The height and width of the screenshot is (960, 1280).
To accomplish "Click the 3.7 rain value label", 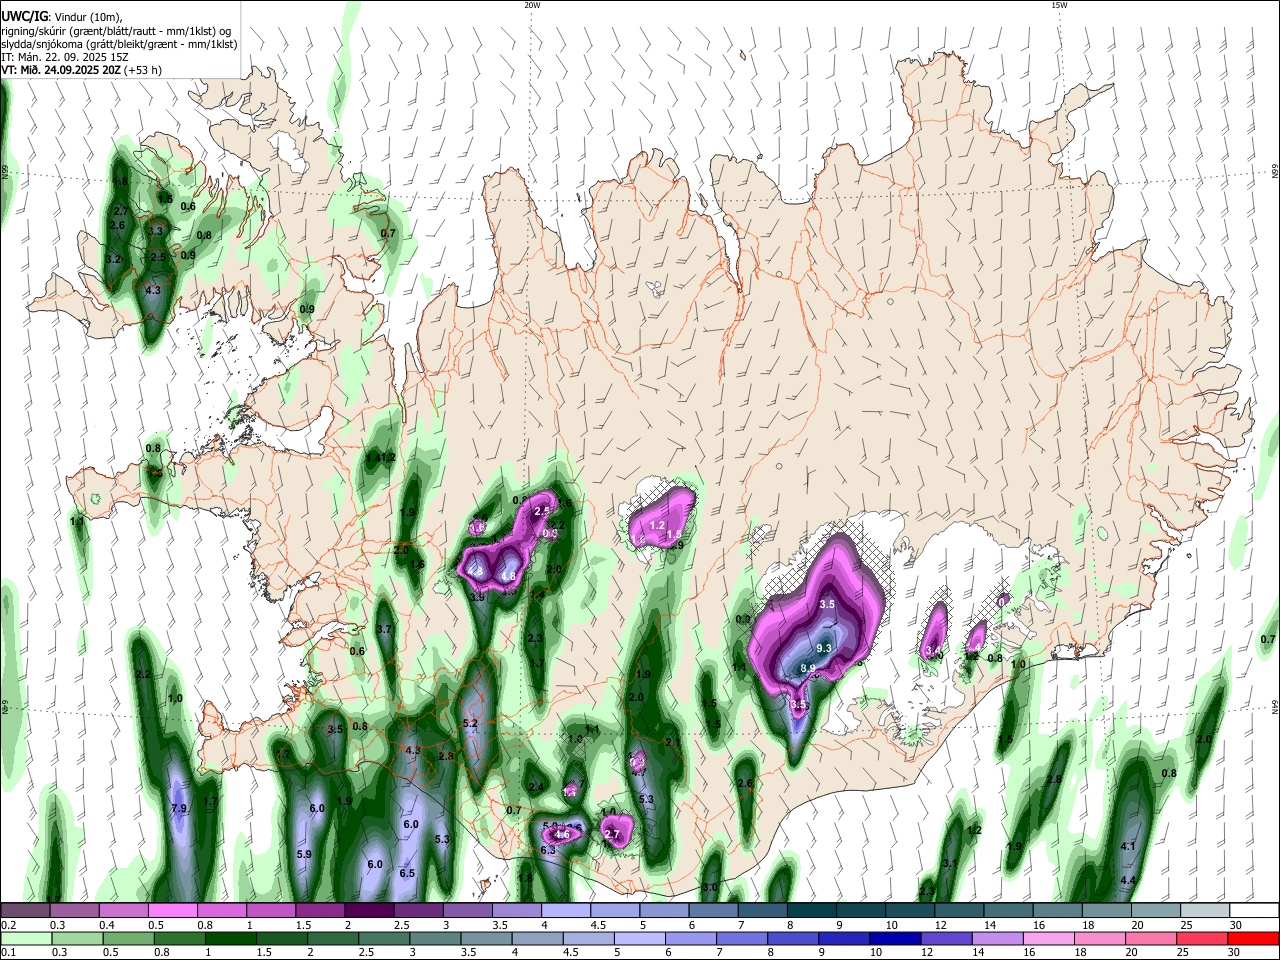I will (x=383, y=629).
